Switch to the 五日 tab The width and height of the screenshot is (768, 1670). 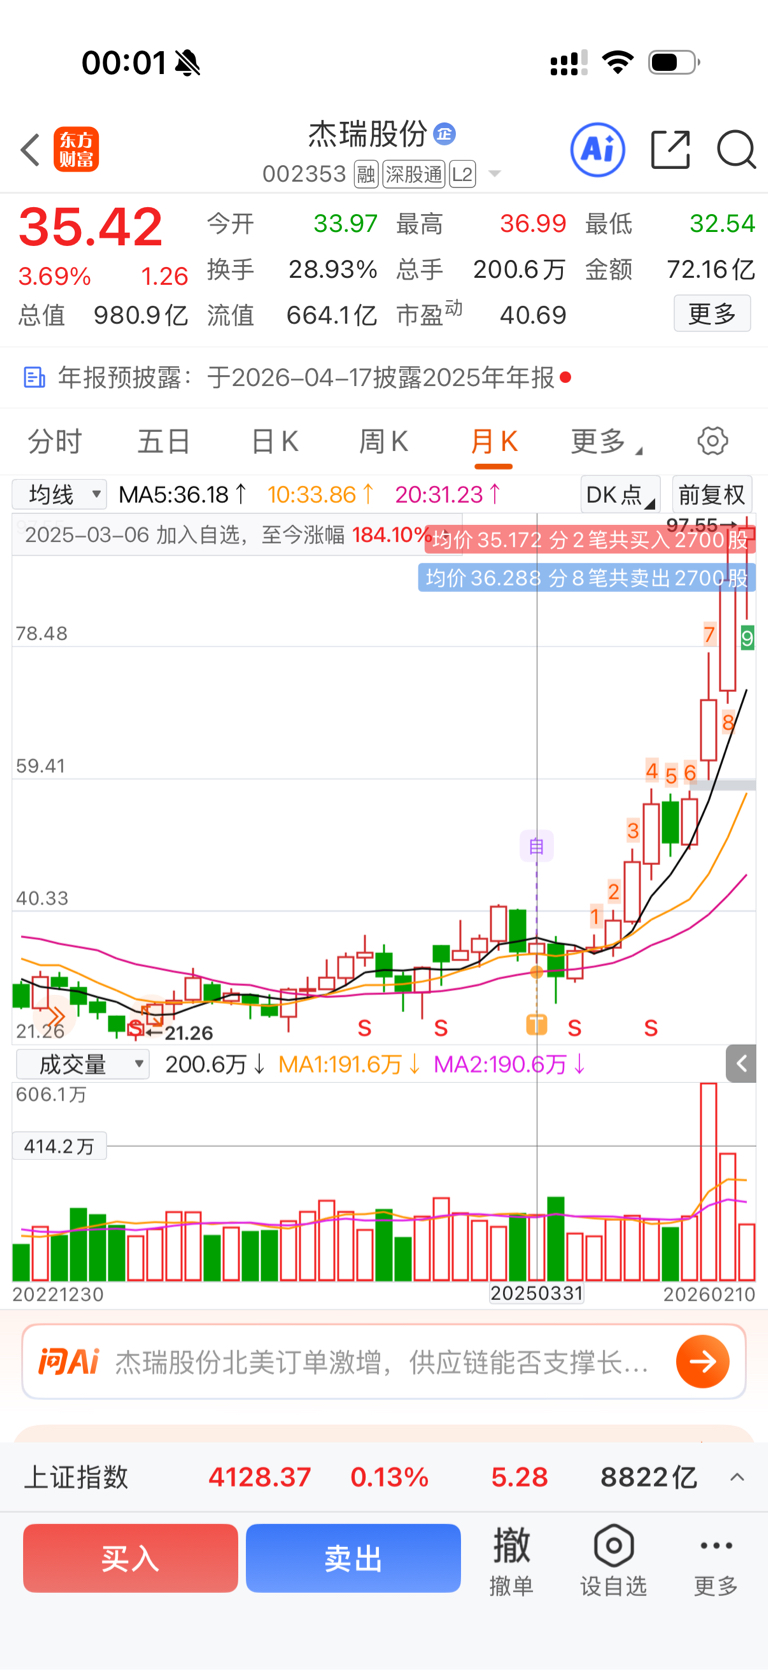(x=164, y=441)
